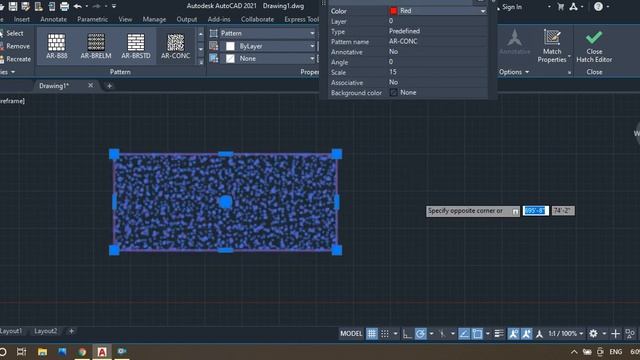Toggle Isometric Drafting in status bar
Image resolution: width=640 pixels, height=360 pixels.
[x=442, y=334]
